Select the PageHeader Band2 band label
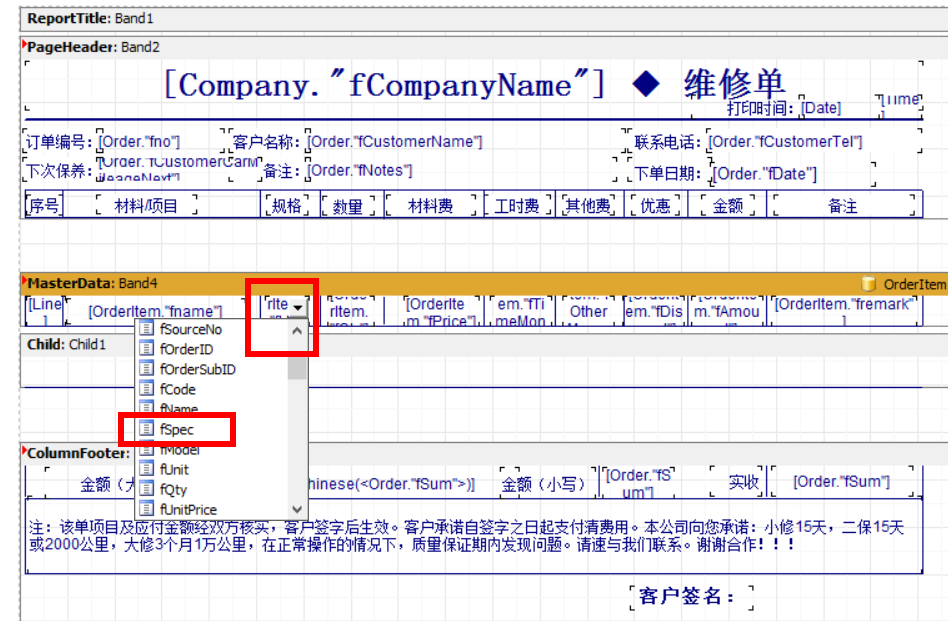This screenshot has width=948, height=621. click(93, 47)
